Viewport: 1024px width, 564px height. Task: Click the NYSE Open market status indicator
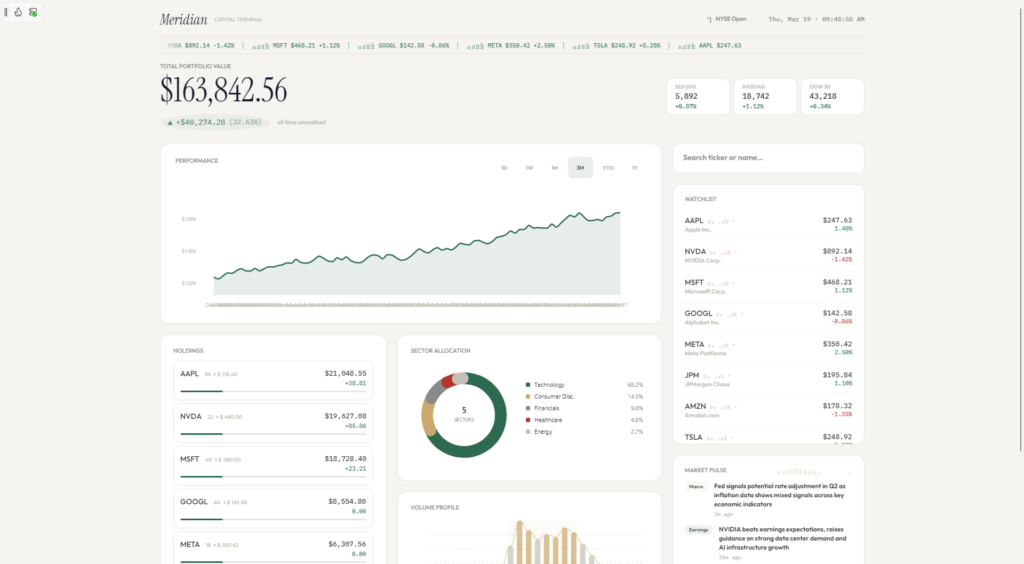pyautogui.click(x=727, y=19)
